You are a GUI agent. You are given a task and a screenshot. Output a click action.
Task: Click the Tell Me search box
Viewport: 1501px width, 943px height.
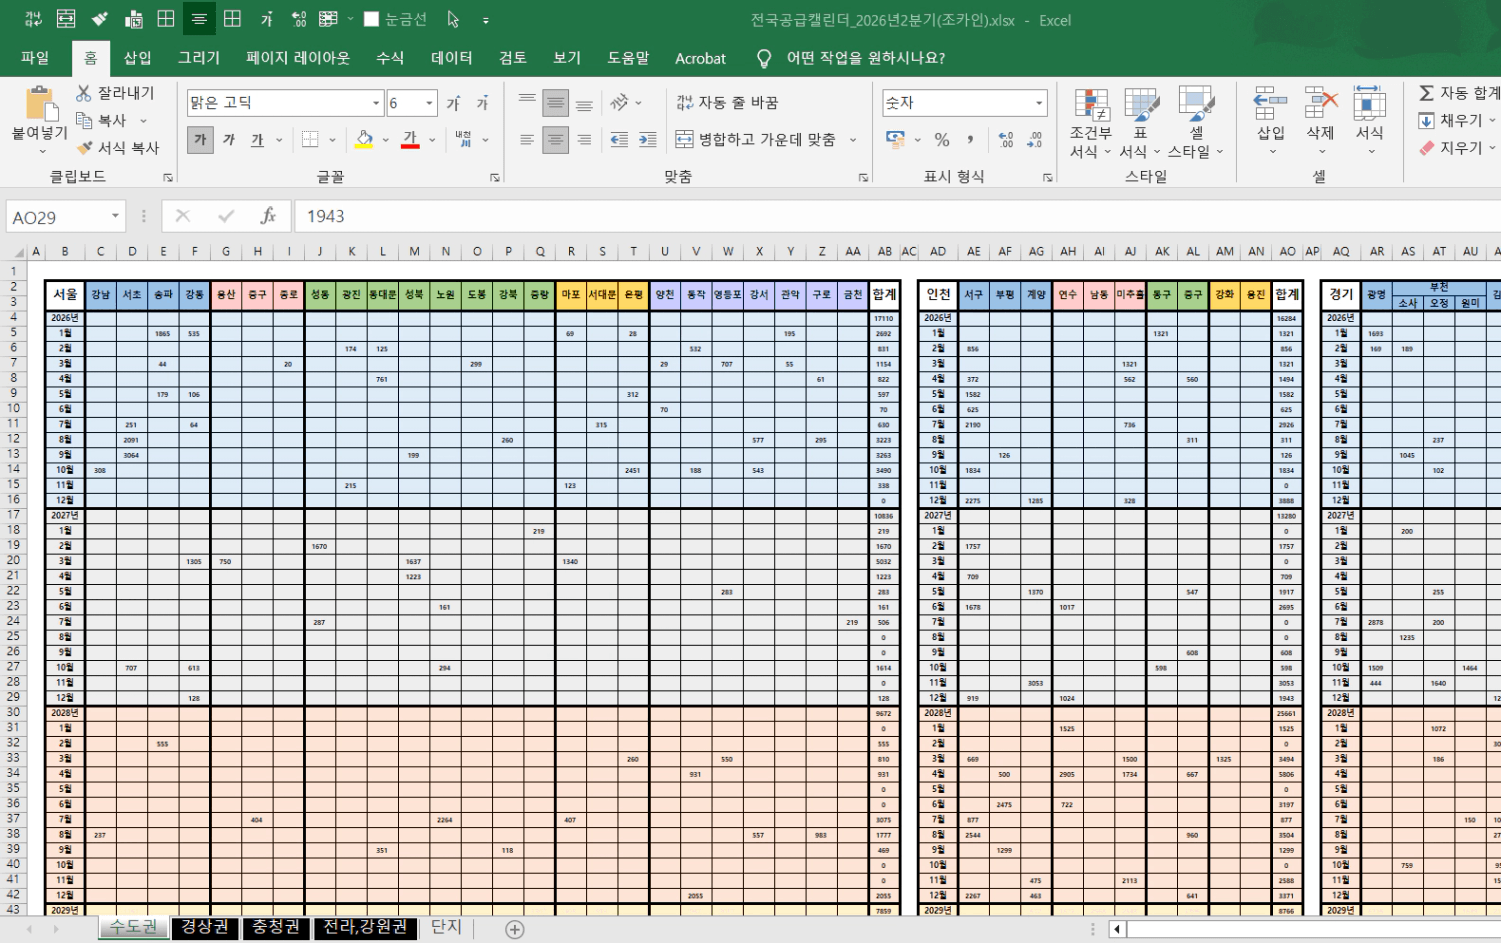pos(865,58)
